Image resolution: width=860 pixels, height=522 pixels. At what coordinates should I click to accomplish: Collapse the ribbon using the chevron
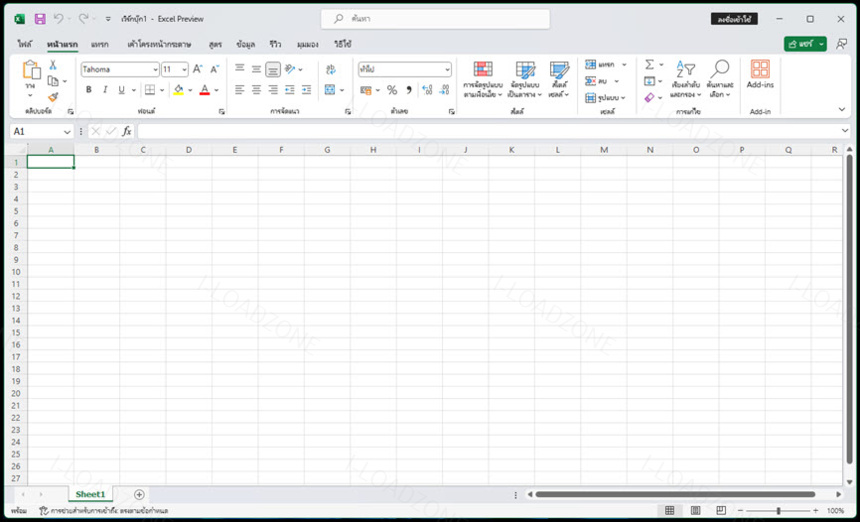(842, 110)
